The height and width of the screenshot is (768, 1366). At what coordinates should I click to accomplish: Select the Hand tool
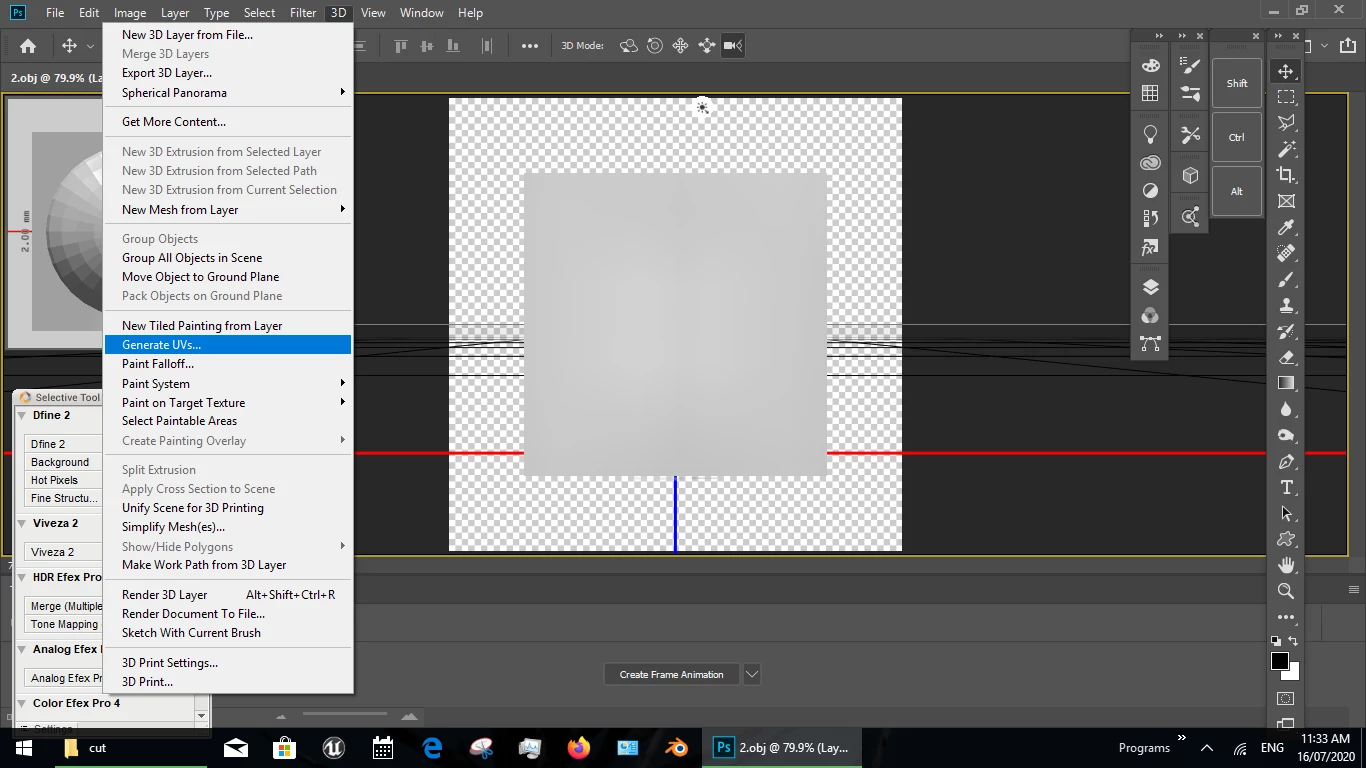point(1286,565)
